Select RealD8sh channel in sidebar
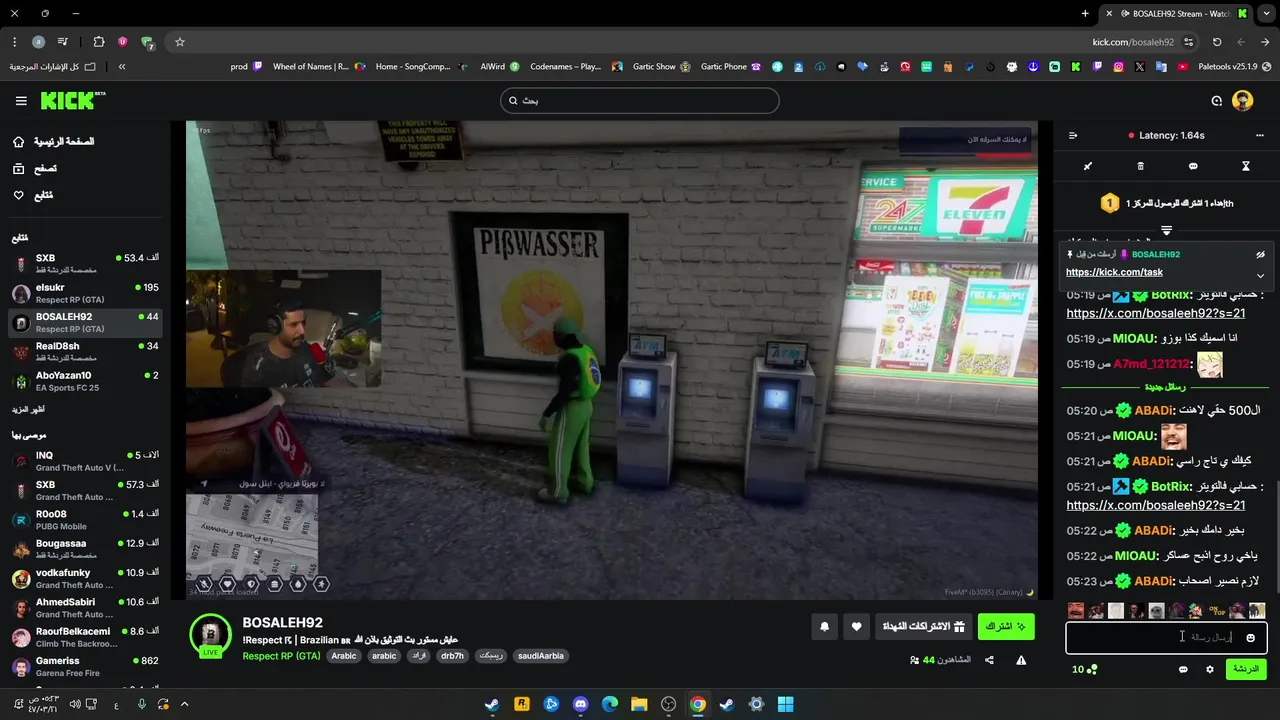 (85, 352)
